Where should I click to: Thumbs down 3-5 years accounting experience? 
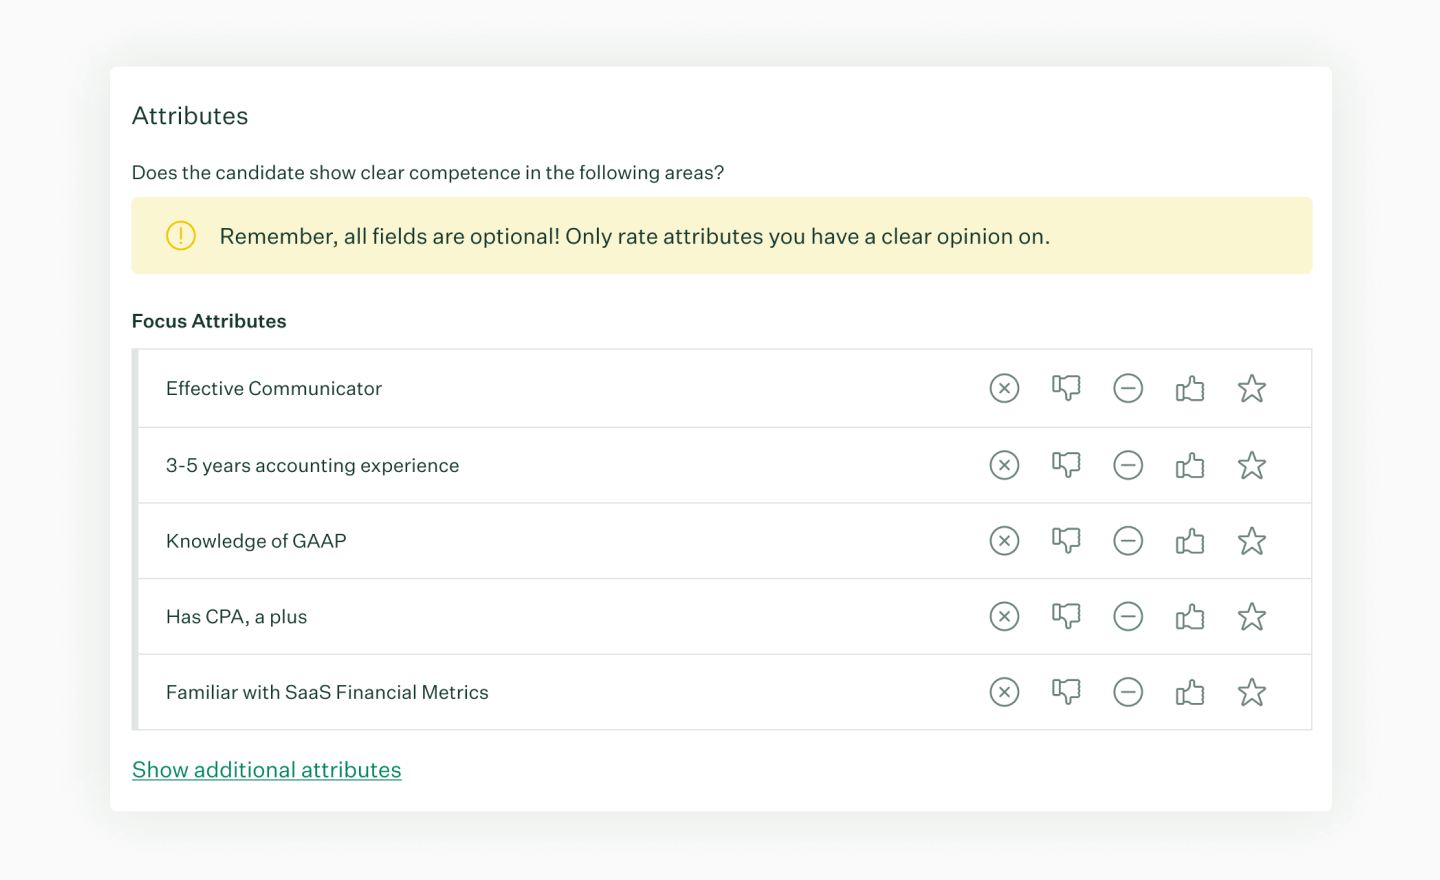point(1066,465)
